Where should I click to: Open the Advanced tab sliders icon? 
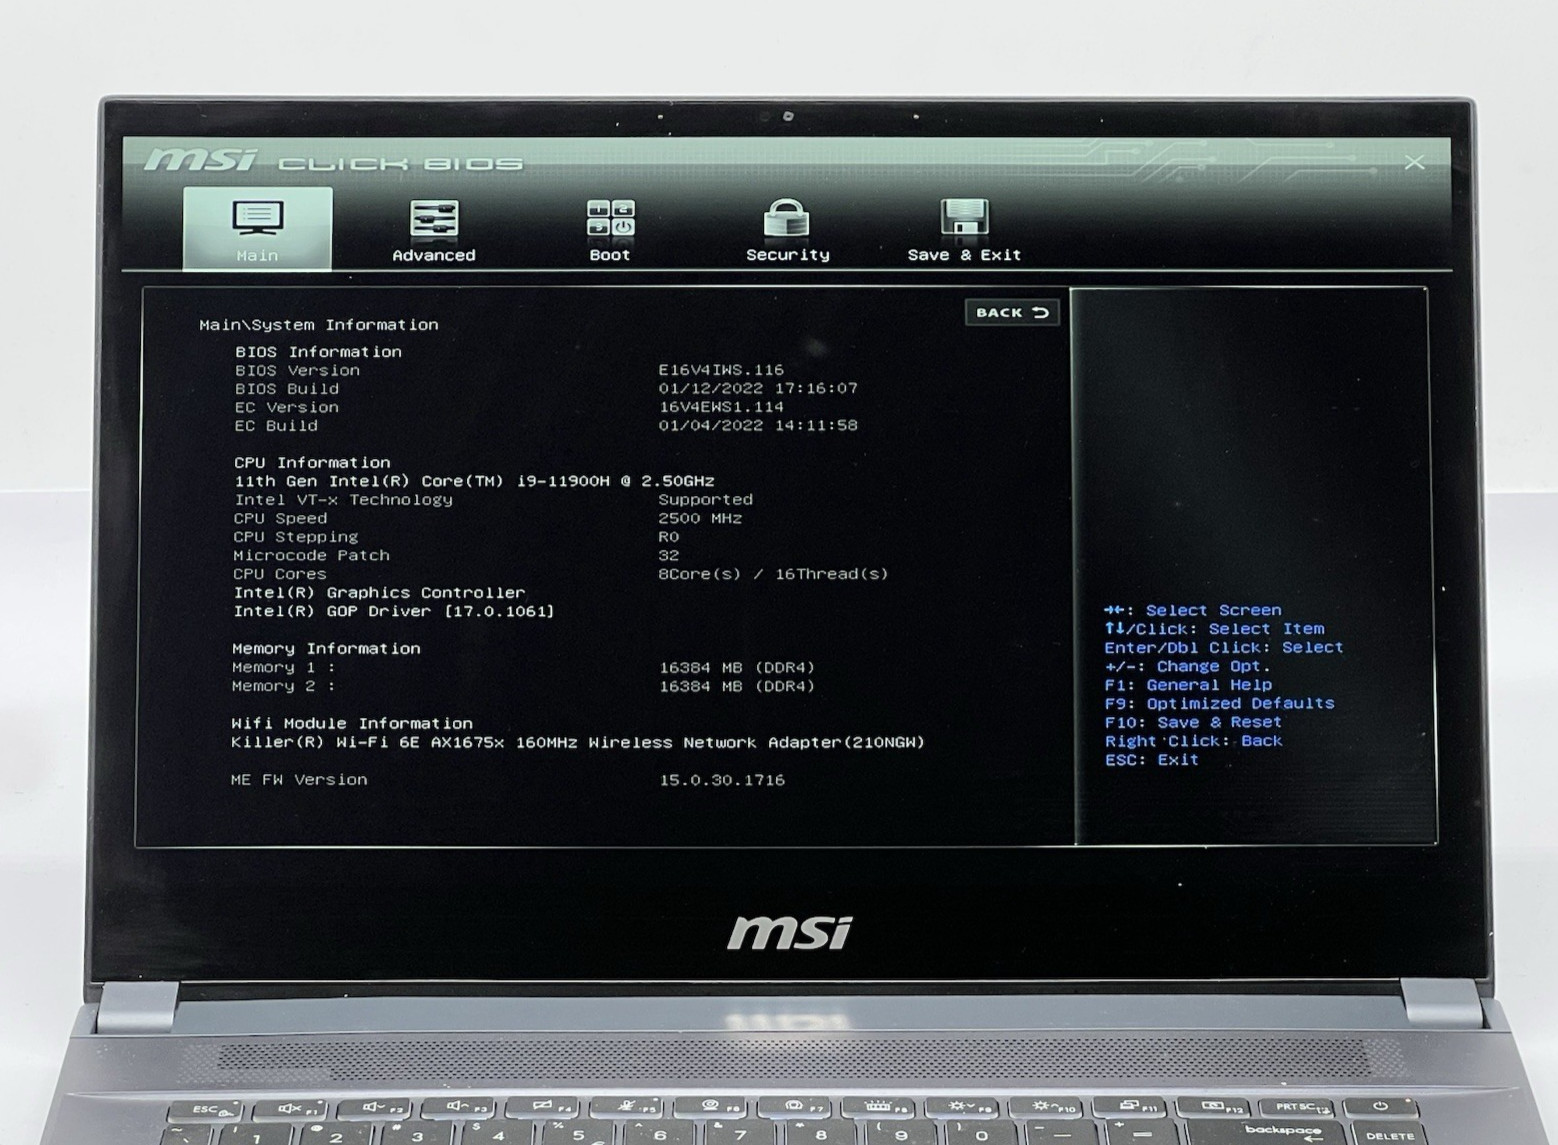click(434, 218)
